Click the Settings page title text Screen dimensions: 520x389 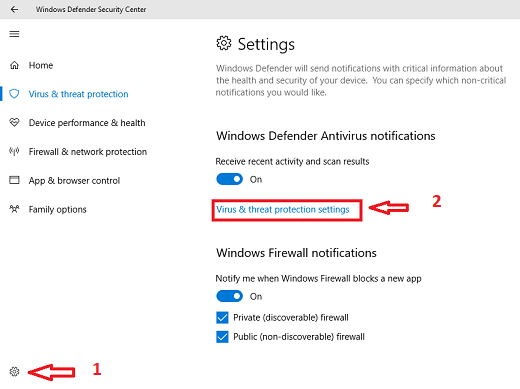(266, 44)
